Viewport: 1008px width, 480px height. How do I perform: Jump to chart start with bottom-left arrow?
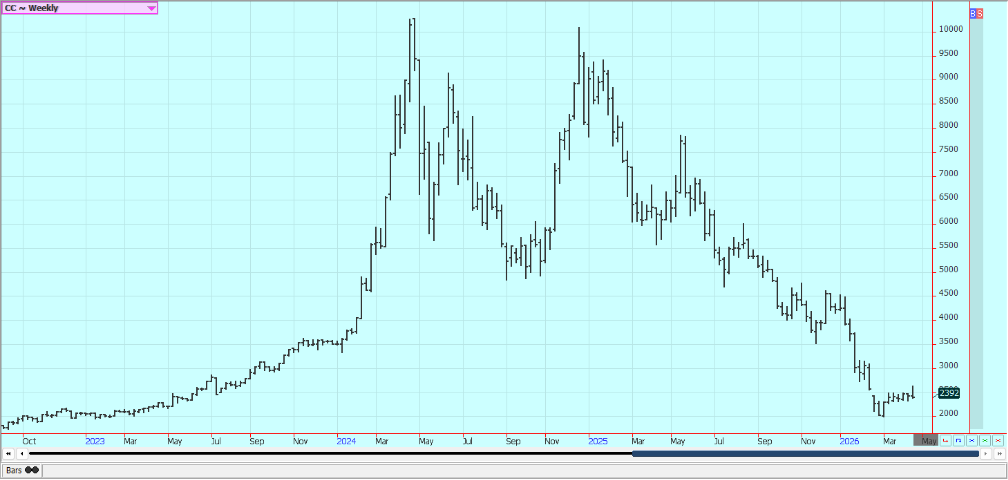[9, 454]
